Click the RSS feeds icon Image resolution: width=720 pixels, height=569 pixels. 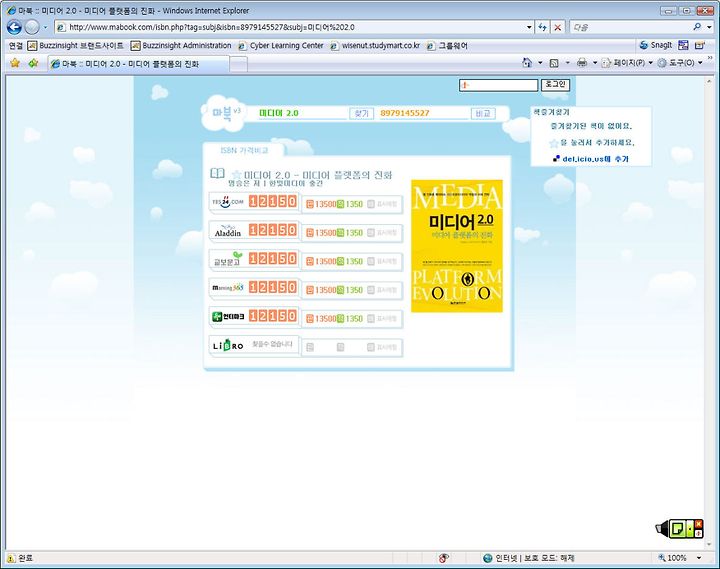click(x=554, y=63)
